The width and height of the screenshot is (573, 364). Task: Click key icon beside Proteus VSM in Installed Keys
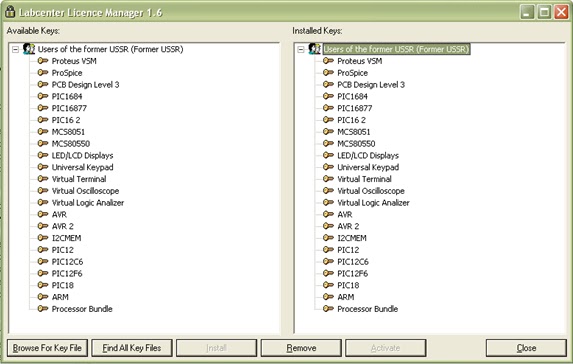(x=328, y=61)
